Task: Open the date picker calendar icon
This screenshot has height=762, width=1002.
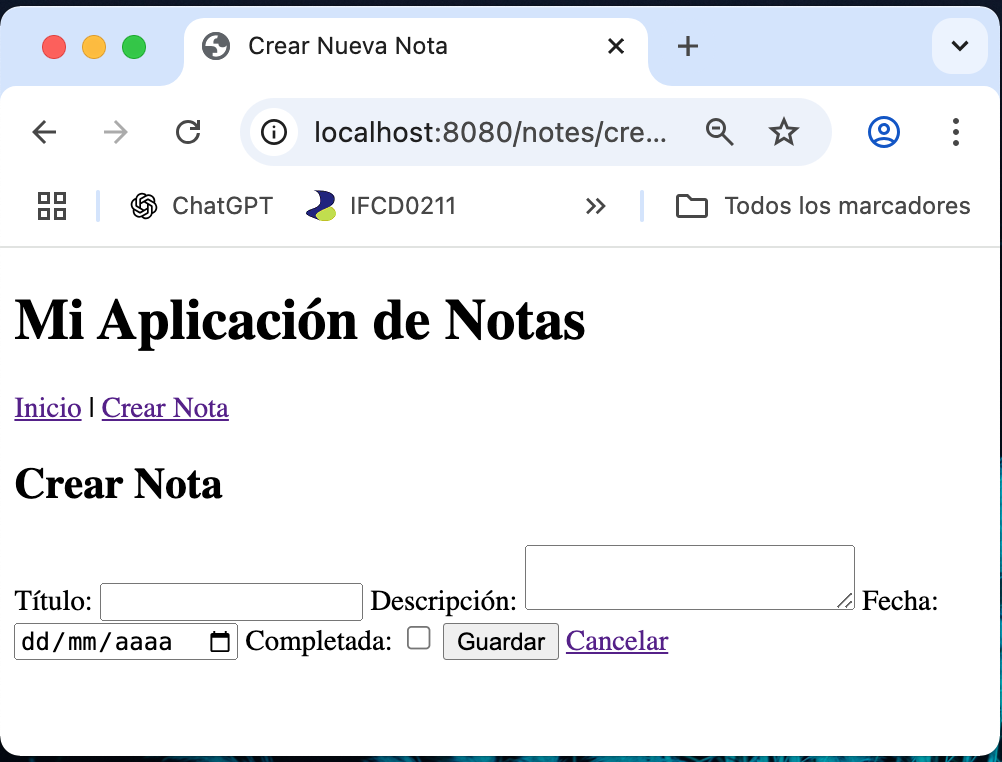Action: click(220, 640)
